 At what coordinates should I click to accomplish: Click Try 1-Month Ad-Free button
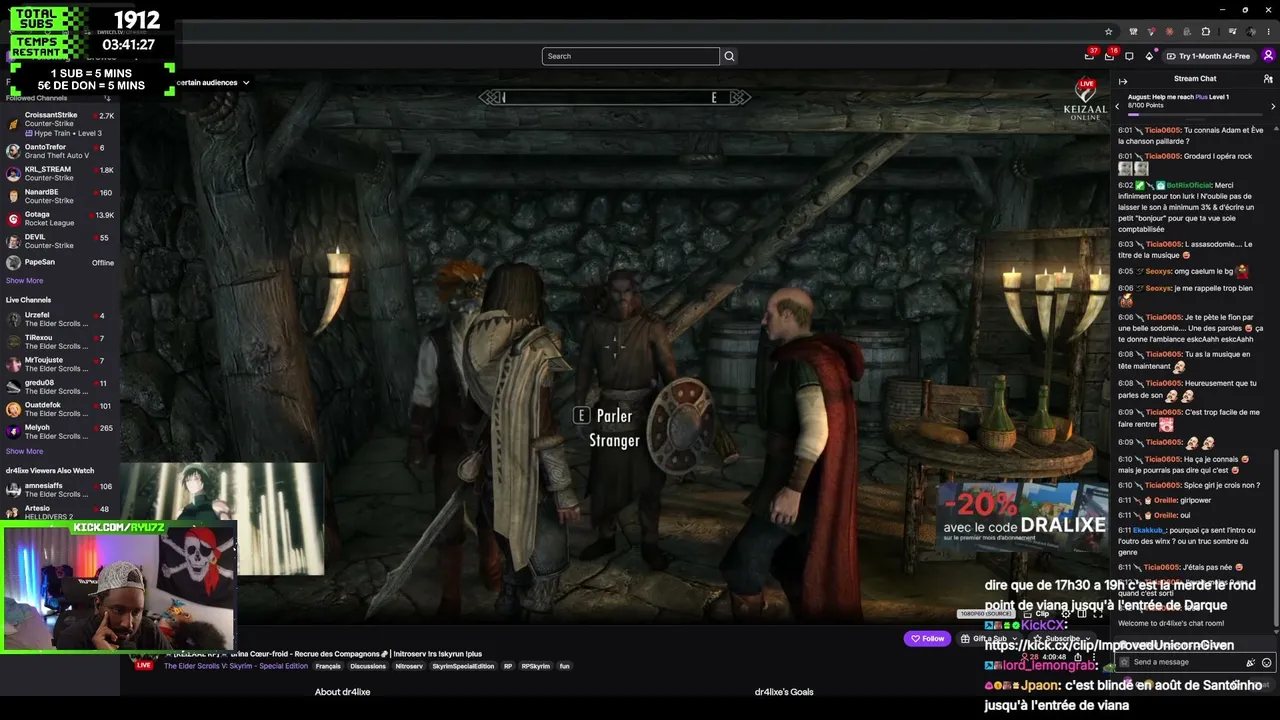coord(1208,56)
